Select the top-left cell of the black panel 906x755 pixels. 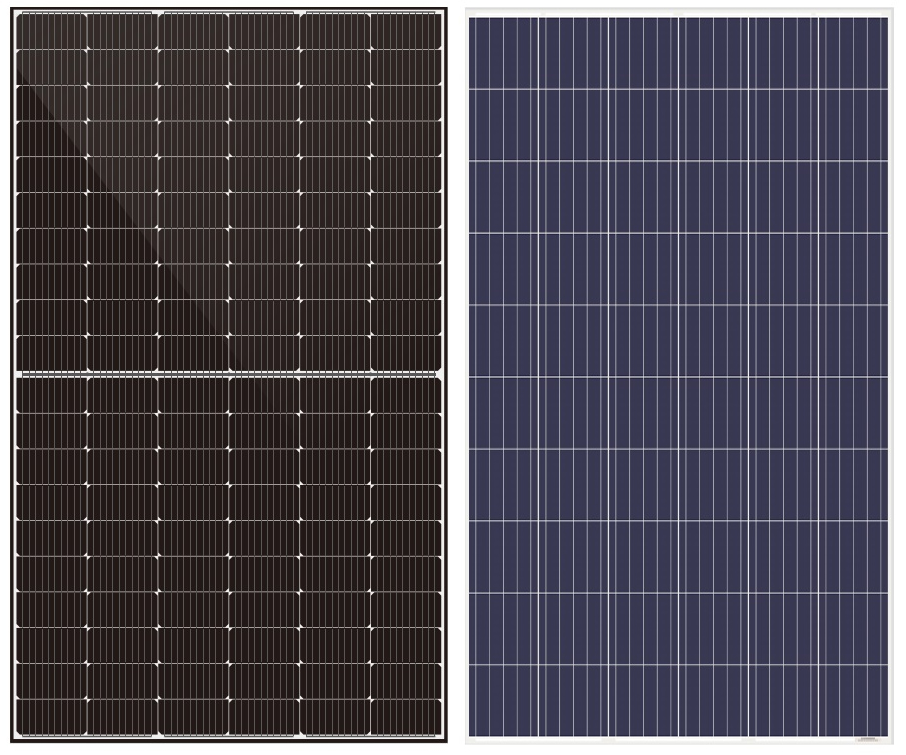pyautogui.click(x=51, y=30)
